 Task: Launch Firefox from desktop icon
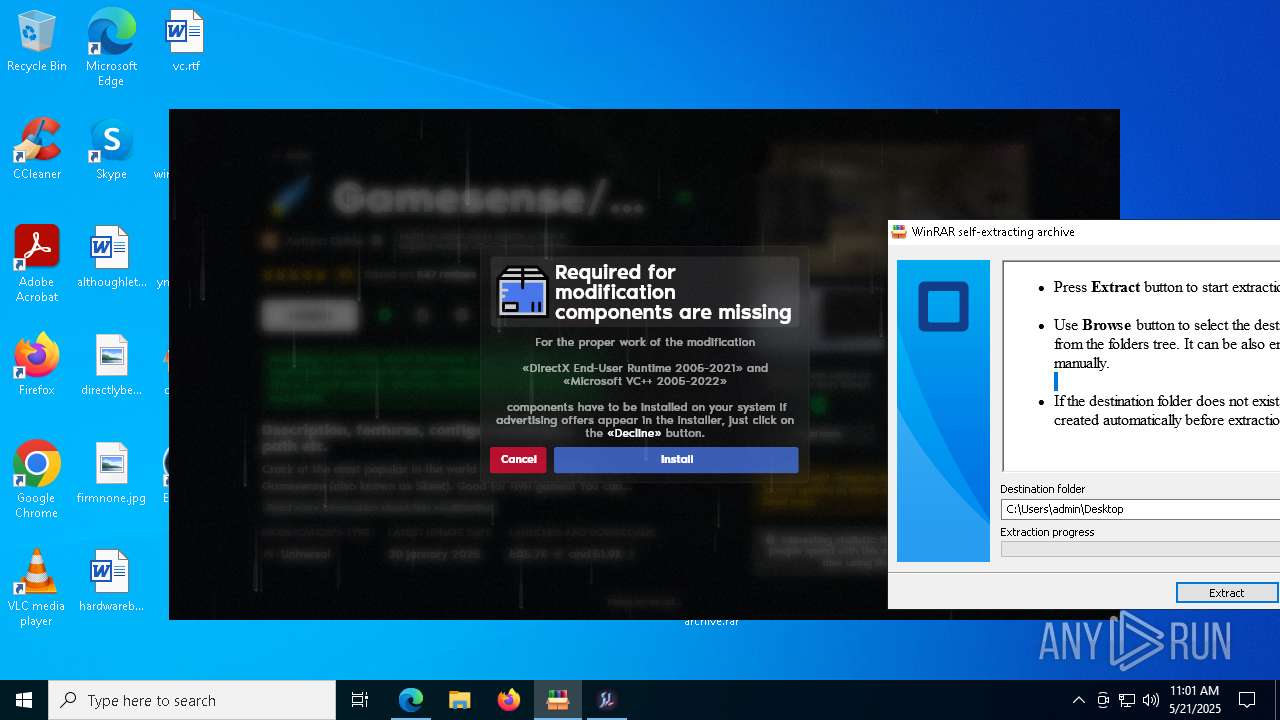37,365
